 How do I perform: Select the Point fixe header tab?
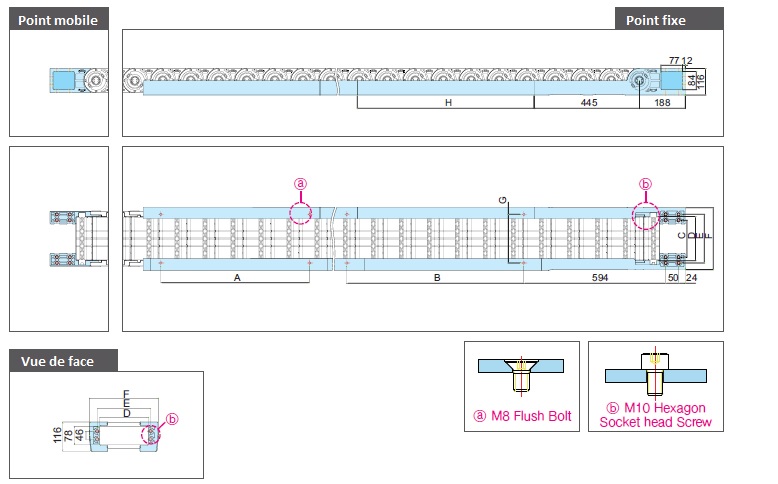tap(668, 20)
